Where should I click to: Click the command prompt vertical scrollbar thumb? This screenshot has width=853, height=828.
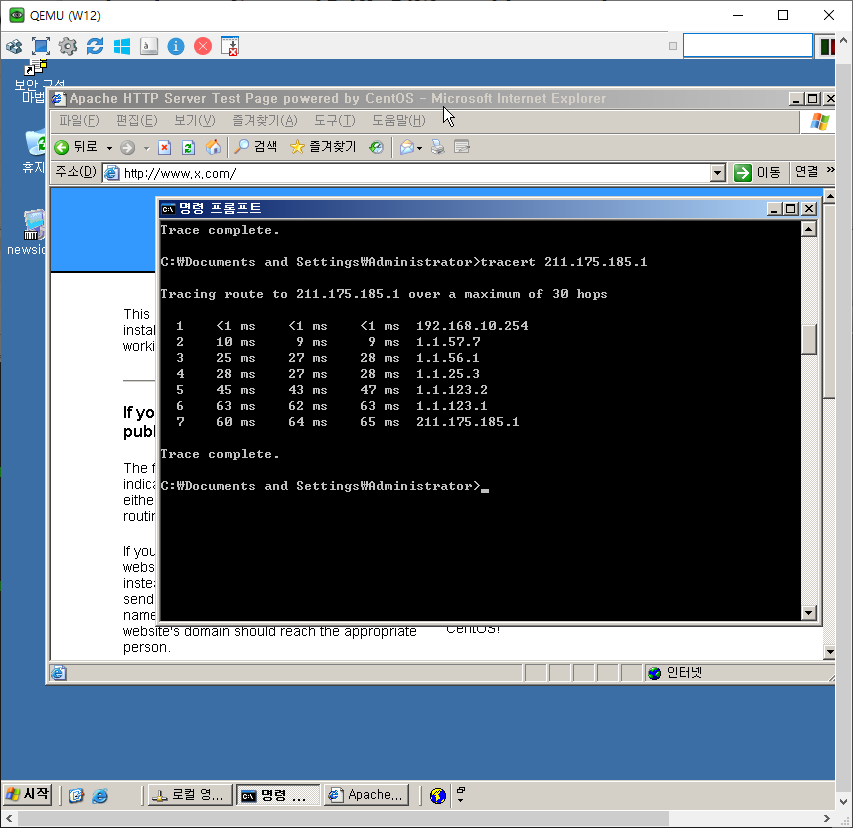pos(809,339)
